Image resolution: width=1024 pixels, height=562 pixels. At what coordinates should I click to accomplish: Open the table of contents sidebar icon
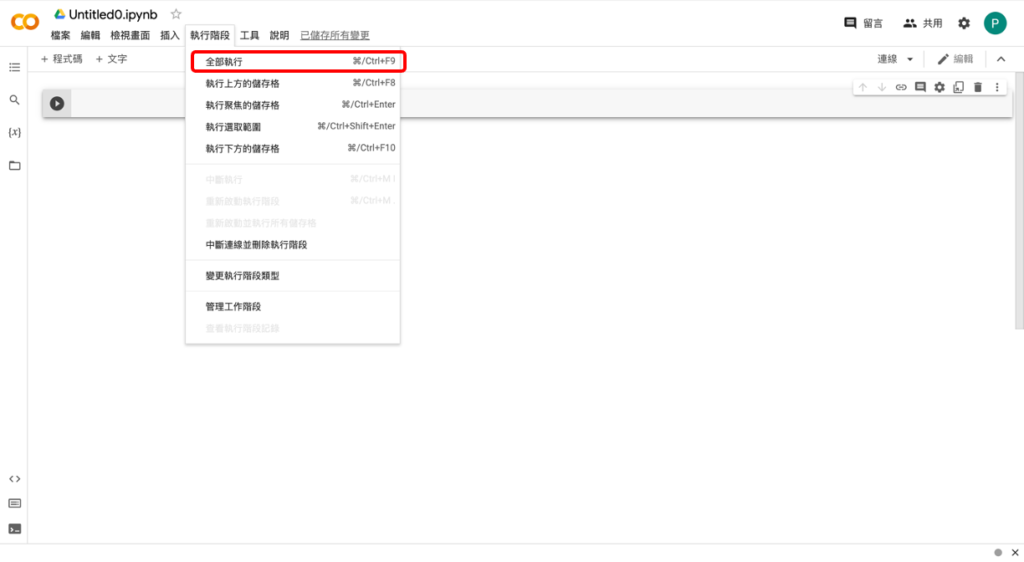14,67
